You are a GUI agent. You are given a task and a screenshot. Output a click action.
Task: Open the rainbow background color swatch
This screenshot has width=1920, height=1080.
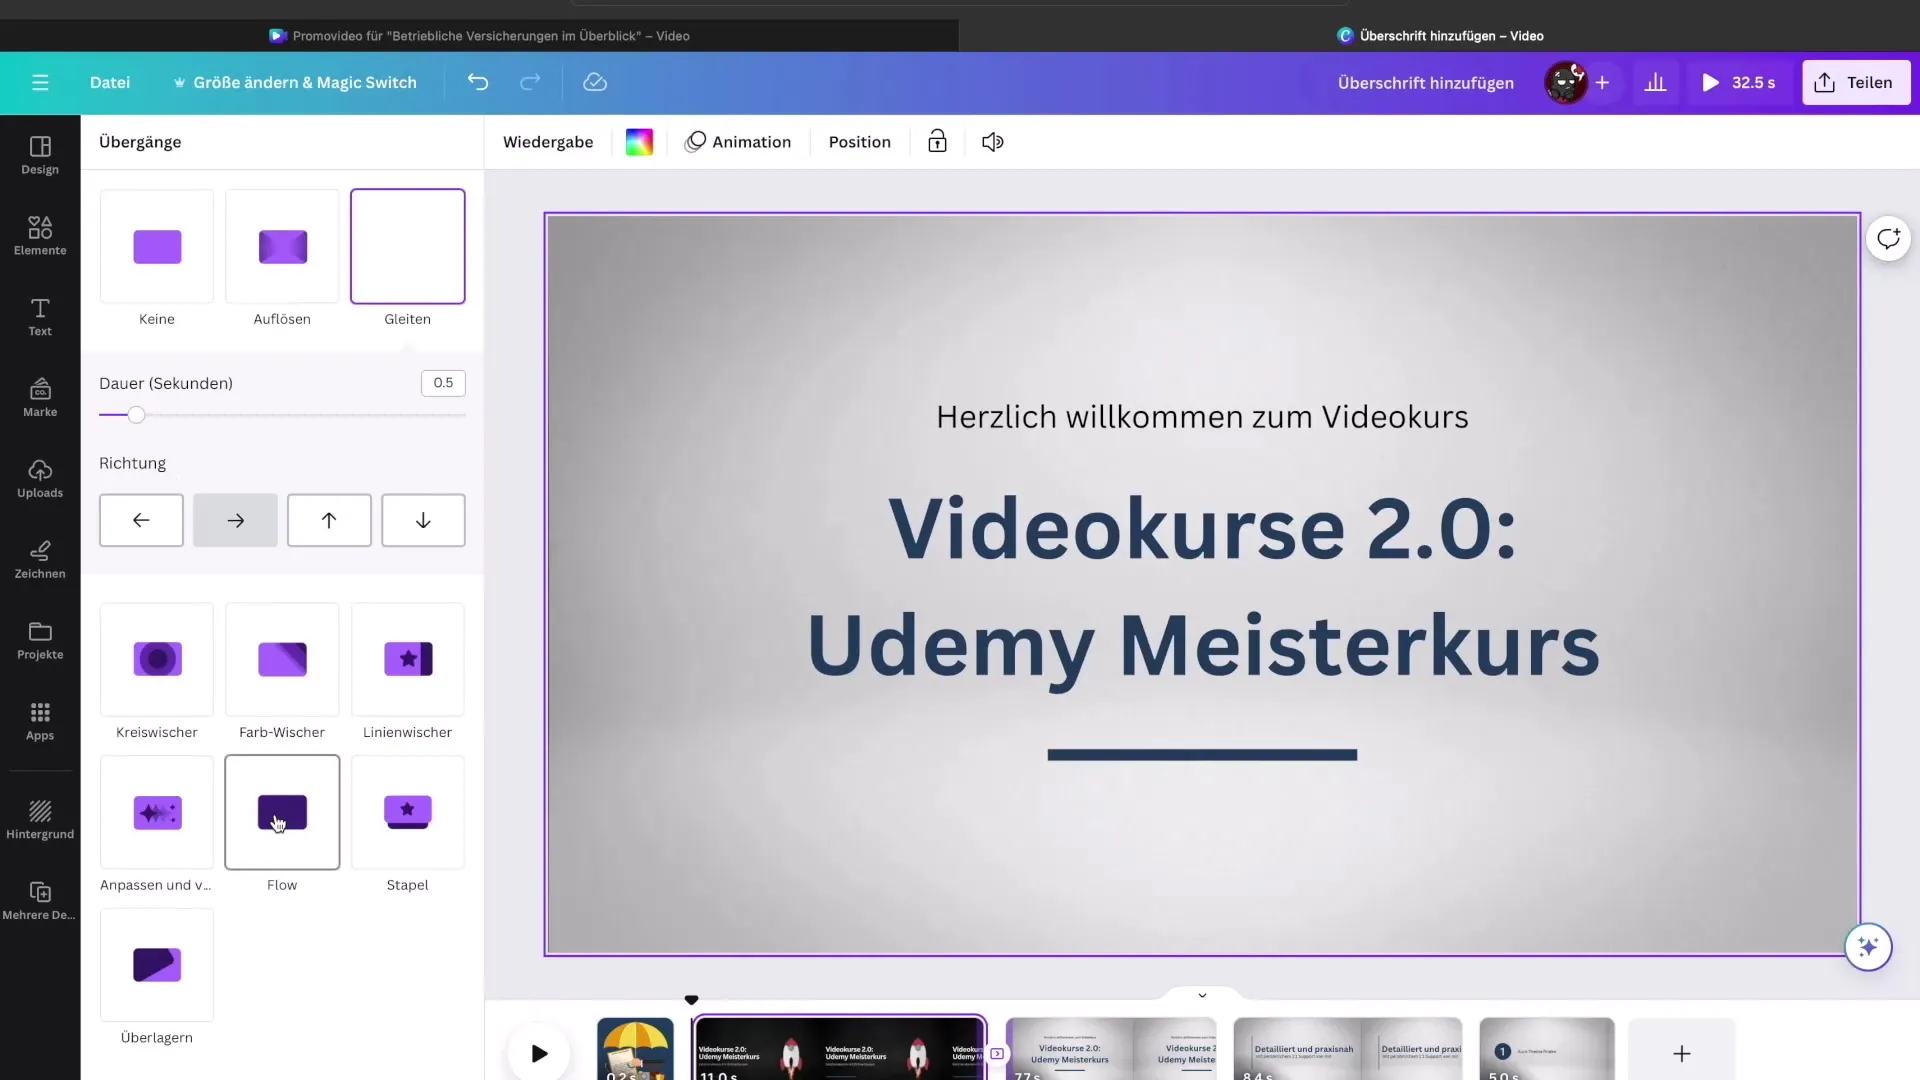pyautogui.click(x=639, y=142)
